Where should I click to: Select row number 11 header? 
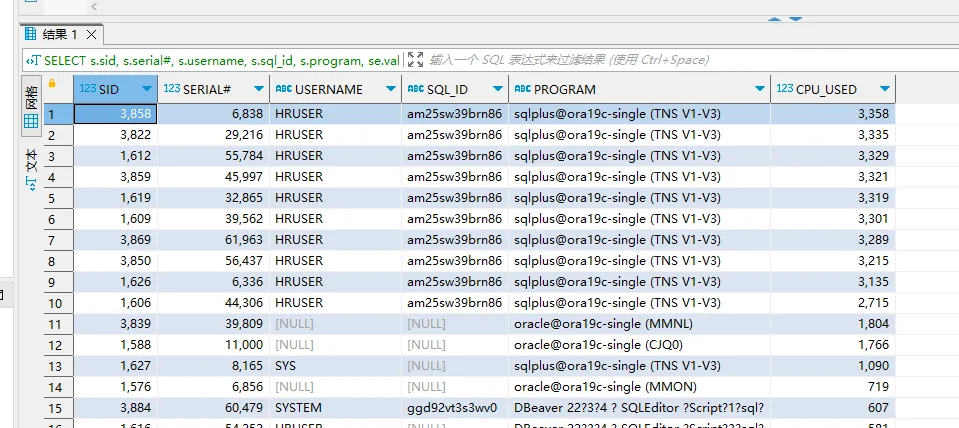tap(59, 324)
